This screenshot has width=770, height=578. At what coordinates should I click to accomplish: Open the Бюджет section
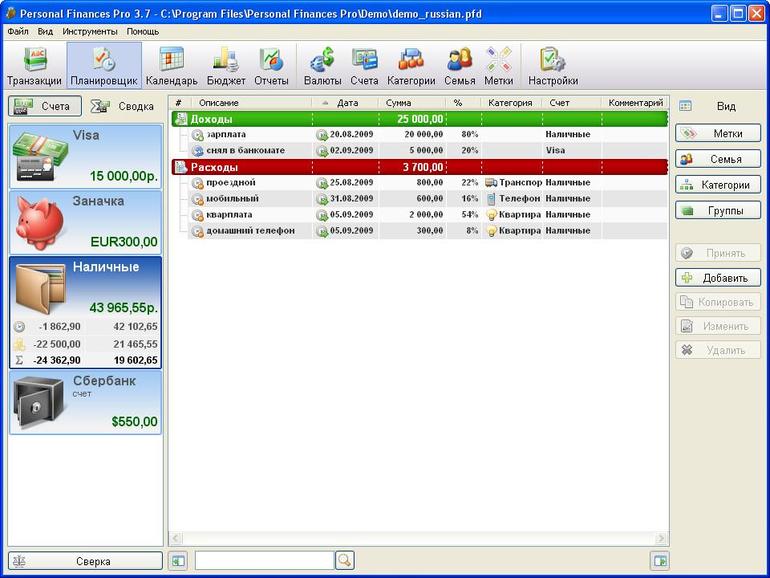pos(226,66)
